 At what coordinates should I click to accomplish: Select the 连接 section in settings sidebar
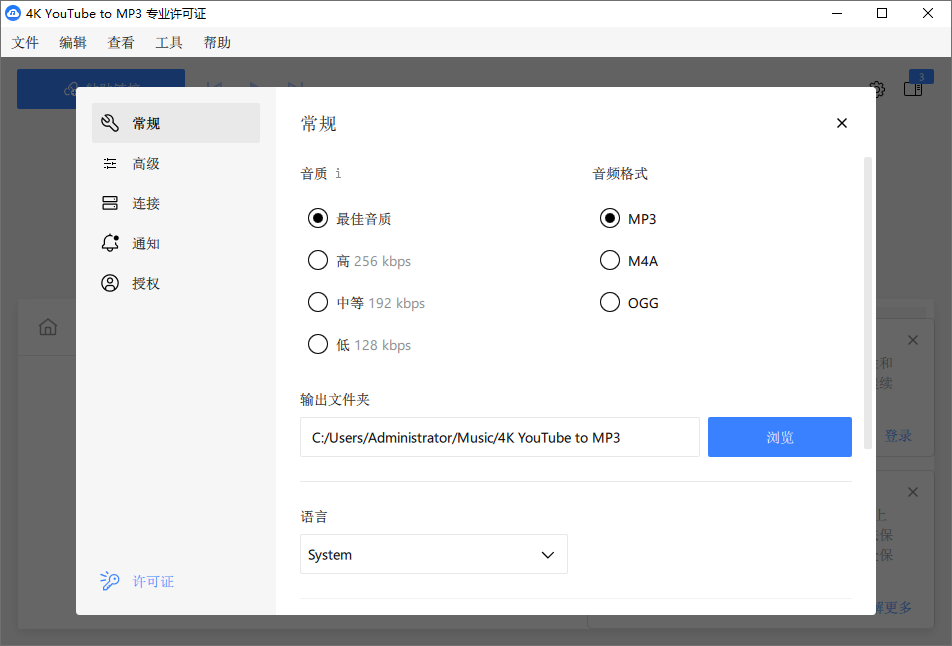click(145, 202)
